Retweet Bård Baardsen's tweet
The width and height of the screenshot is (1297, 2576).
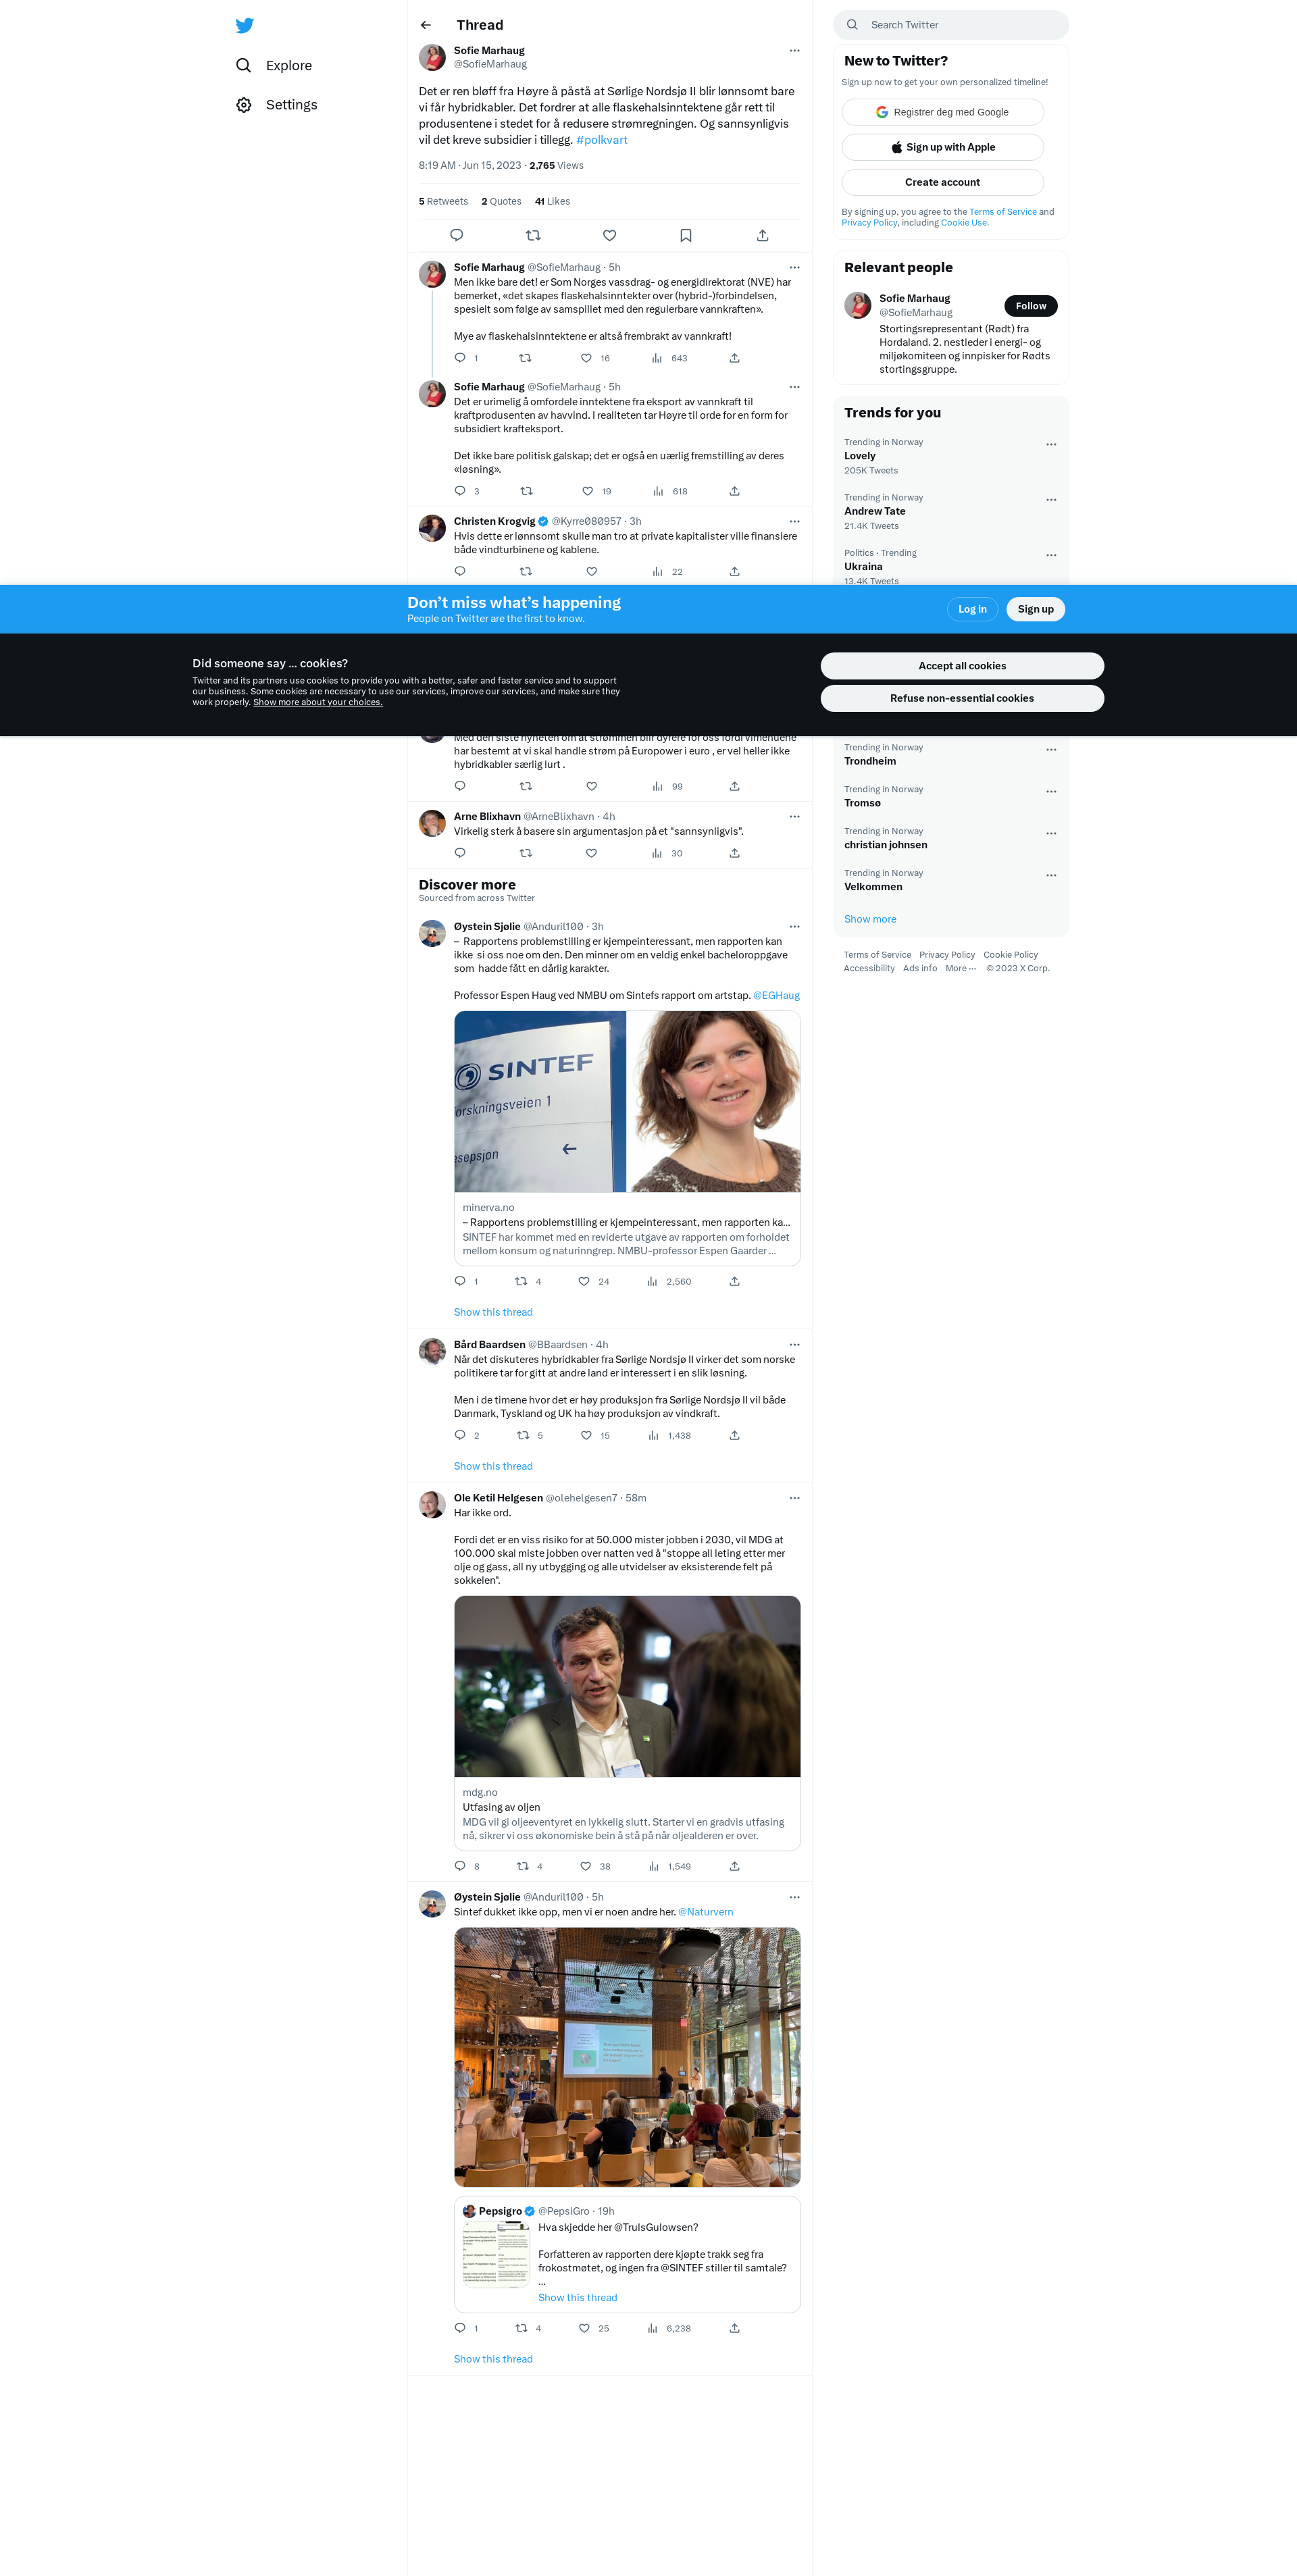pos(523,1435)
